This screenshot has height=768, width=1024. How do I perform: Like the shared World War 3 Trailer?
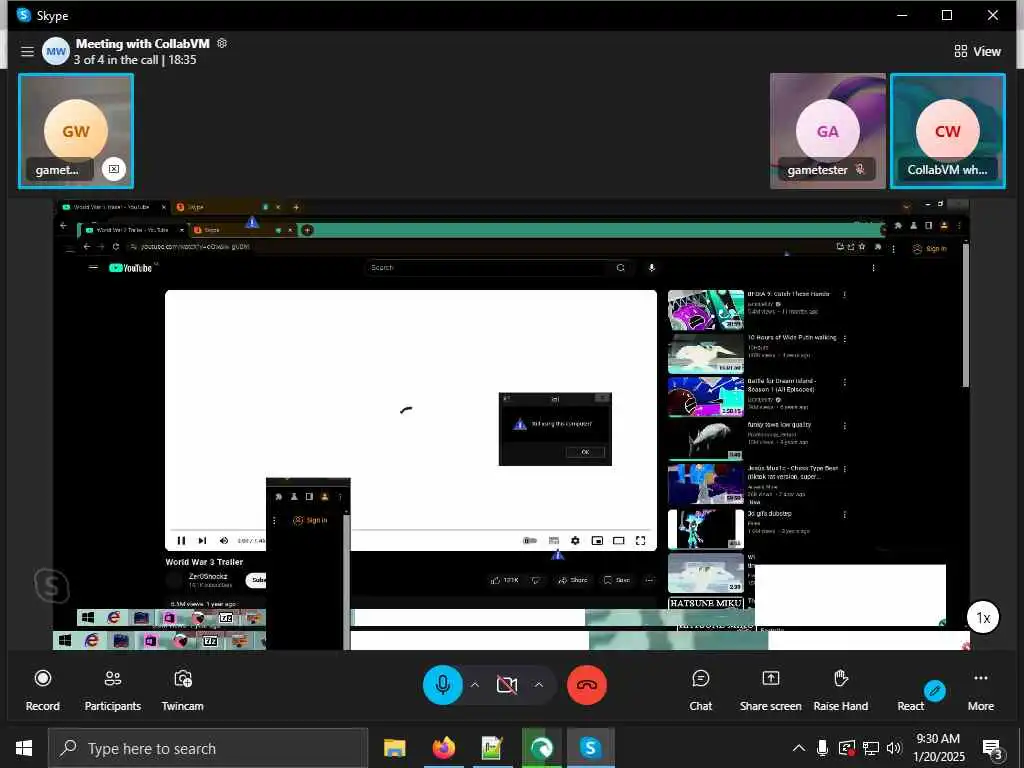[x=504, y=580]
